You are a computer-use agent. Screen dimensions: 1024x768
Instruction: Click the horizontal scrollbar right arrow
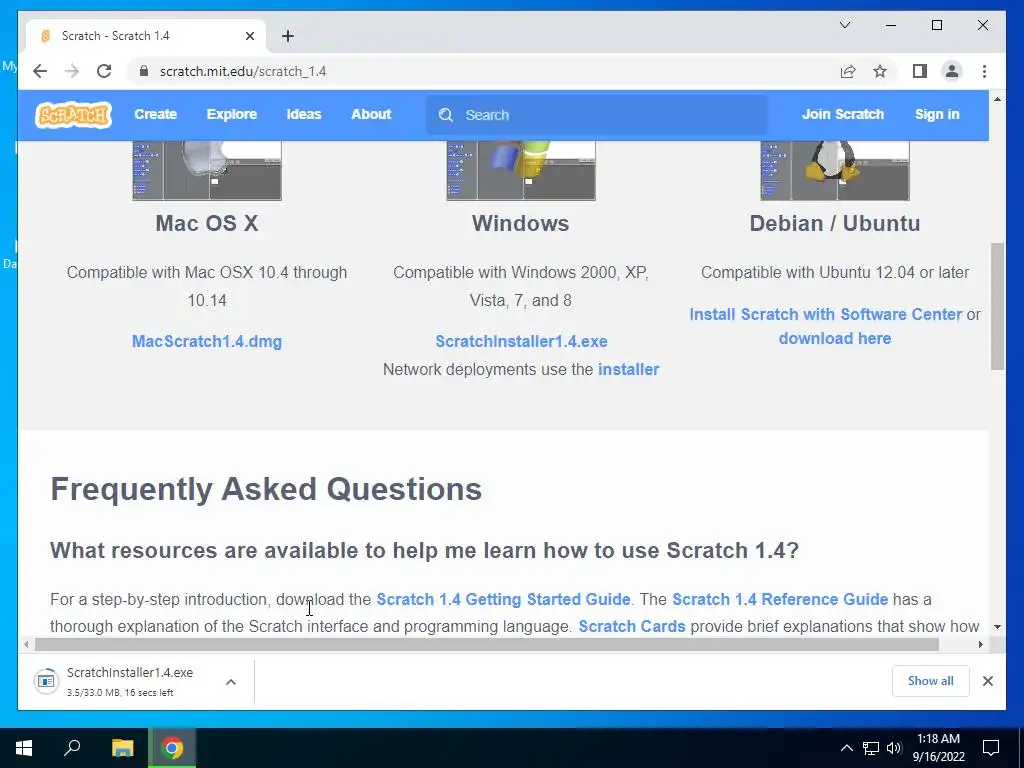[x=981, y=645]
